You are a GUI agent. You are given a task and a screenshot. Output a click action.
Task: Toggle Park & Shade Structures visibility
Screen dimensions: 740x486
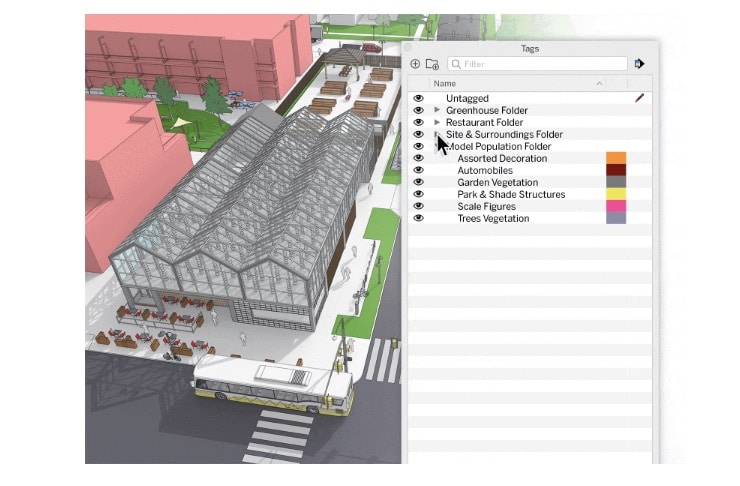[418, 194]
